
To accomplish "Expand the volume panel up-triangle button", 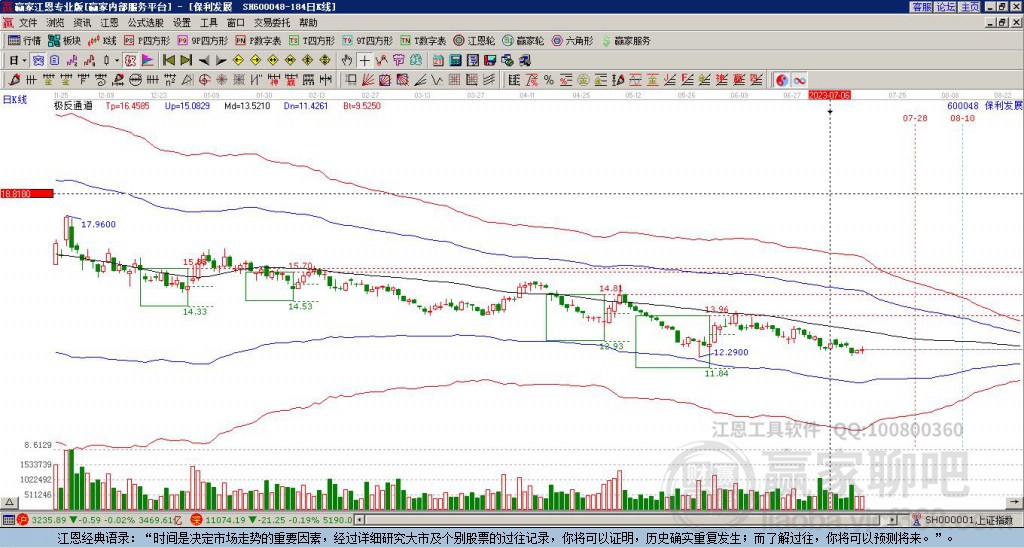I will coord(9,502).
